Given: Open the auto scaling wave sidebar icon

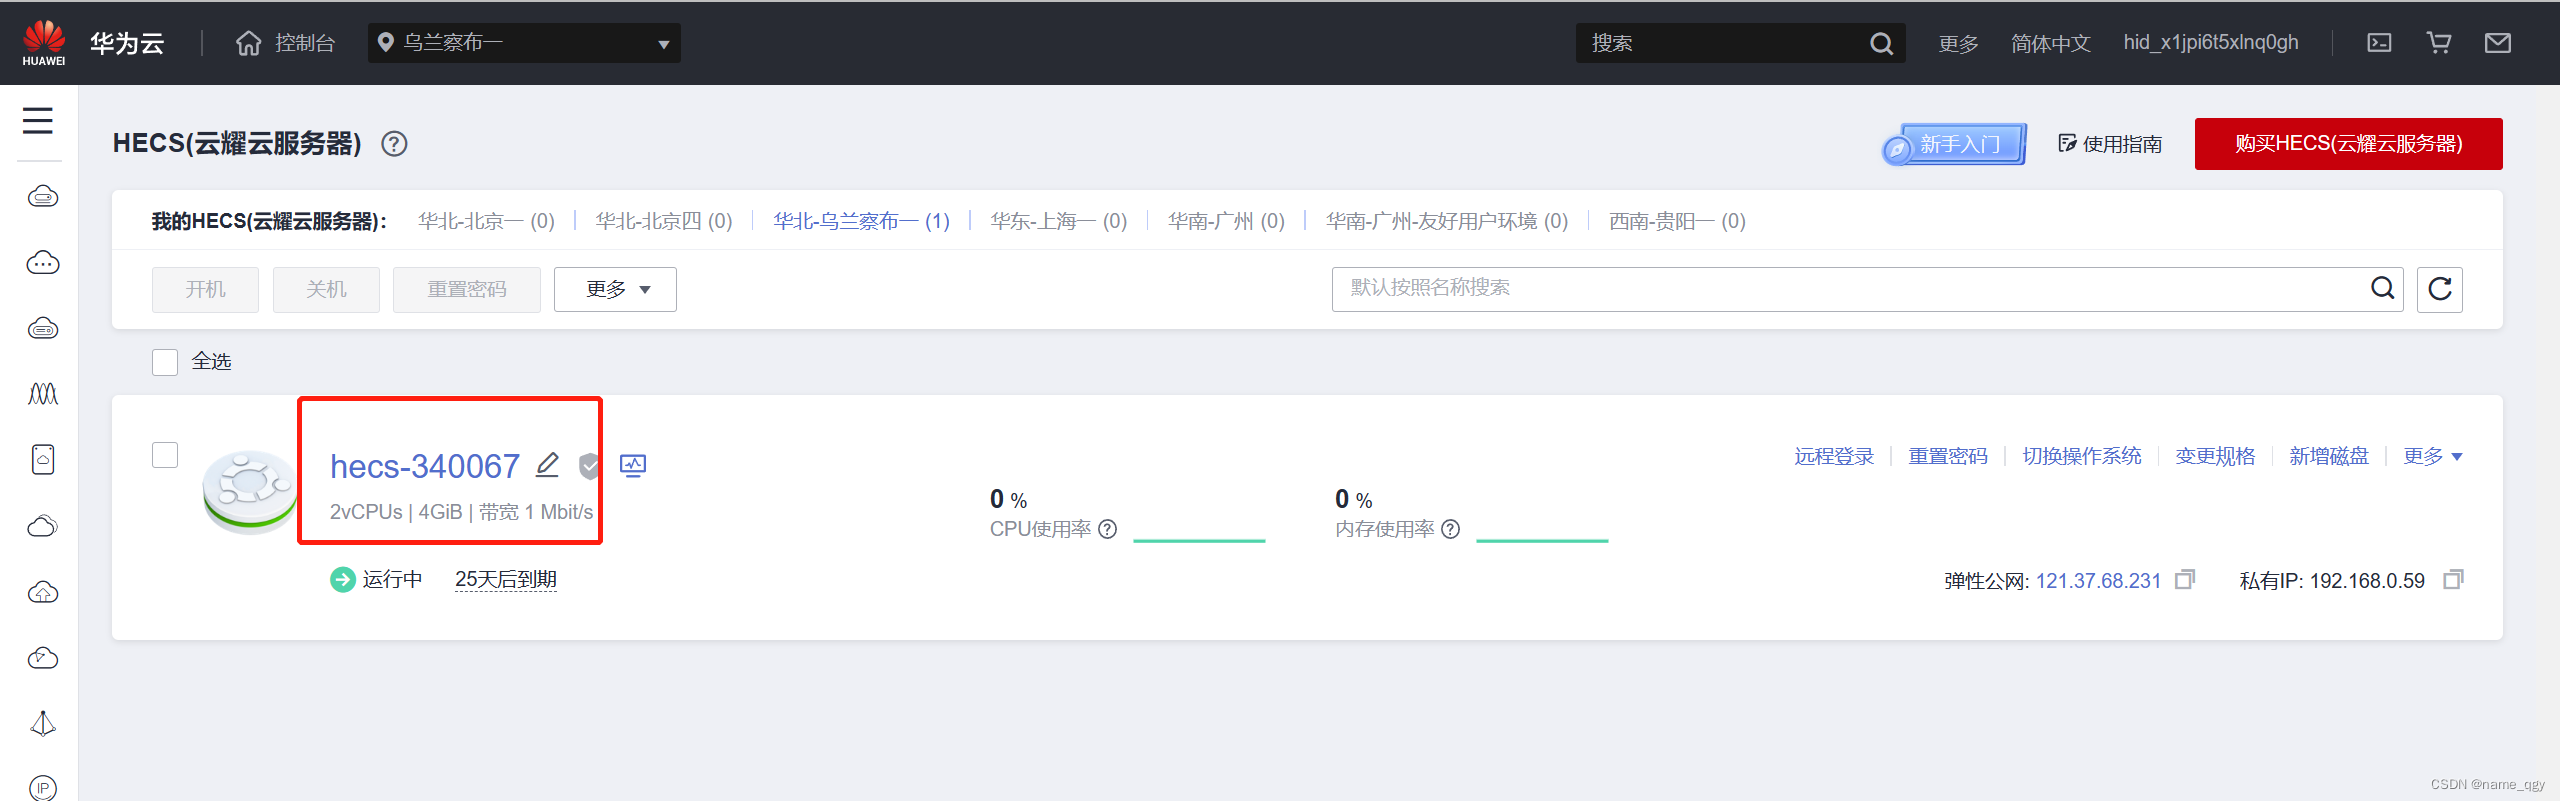Looking at the screenshot, I should (x=42, y=394).
